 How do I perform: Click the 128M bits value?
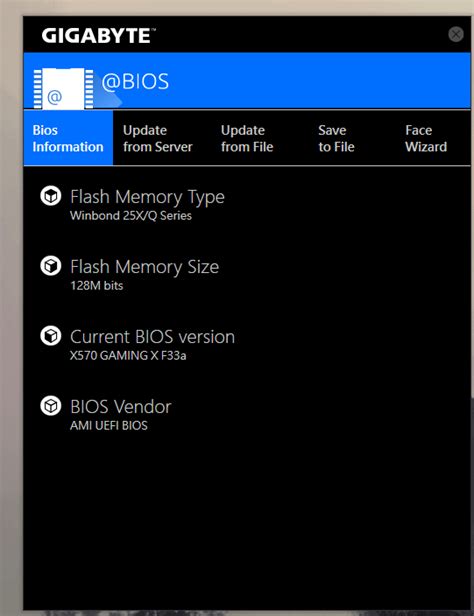click(97, 286)
